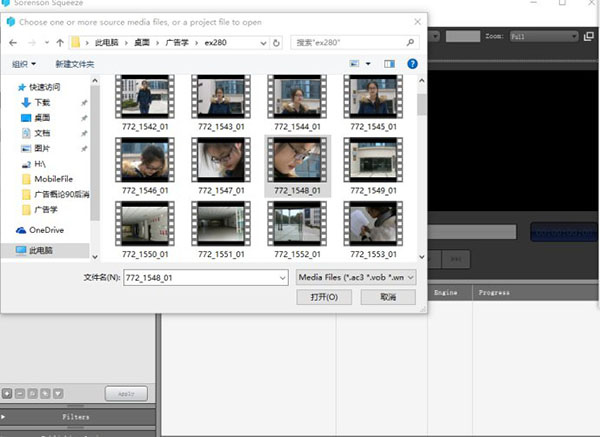Viewport: 600px width, 437px height.
Task: Click Squeeze preview detach window icon
Action: 589,36
